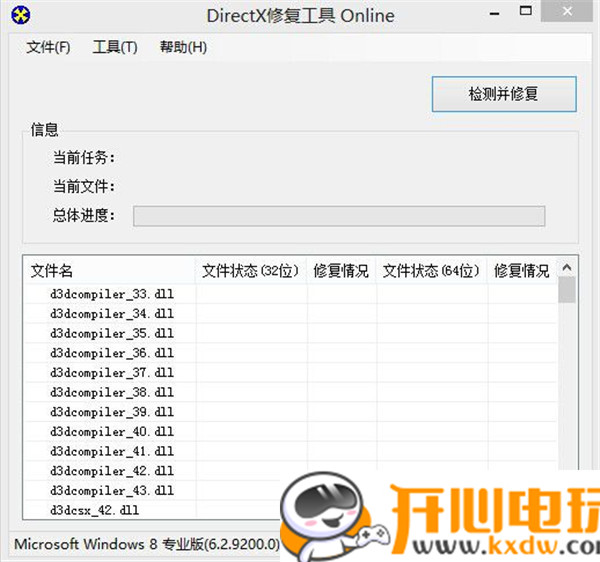This screenshot has height=562, width=600.
Task: Click the 文件状态(64位) column header
Action: pos(432,271)
